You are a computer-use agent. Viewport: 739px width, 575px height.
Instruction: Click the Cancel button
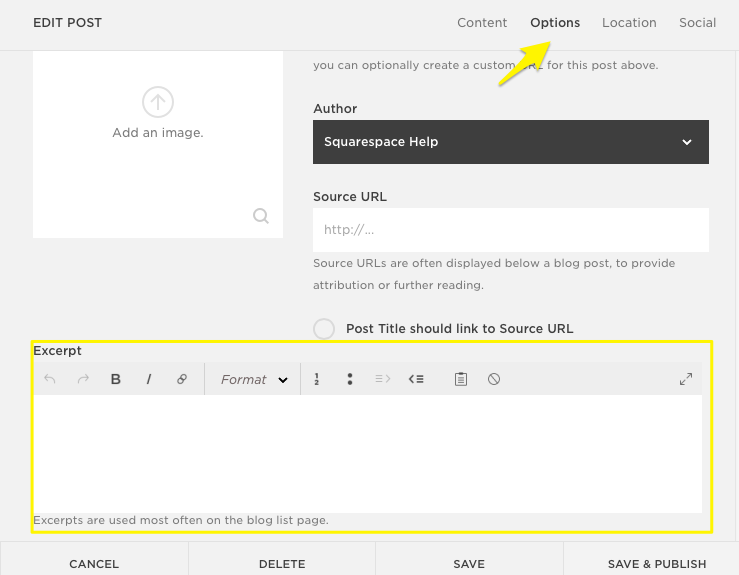coord(94,564)
